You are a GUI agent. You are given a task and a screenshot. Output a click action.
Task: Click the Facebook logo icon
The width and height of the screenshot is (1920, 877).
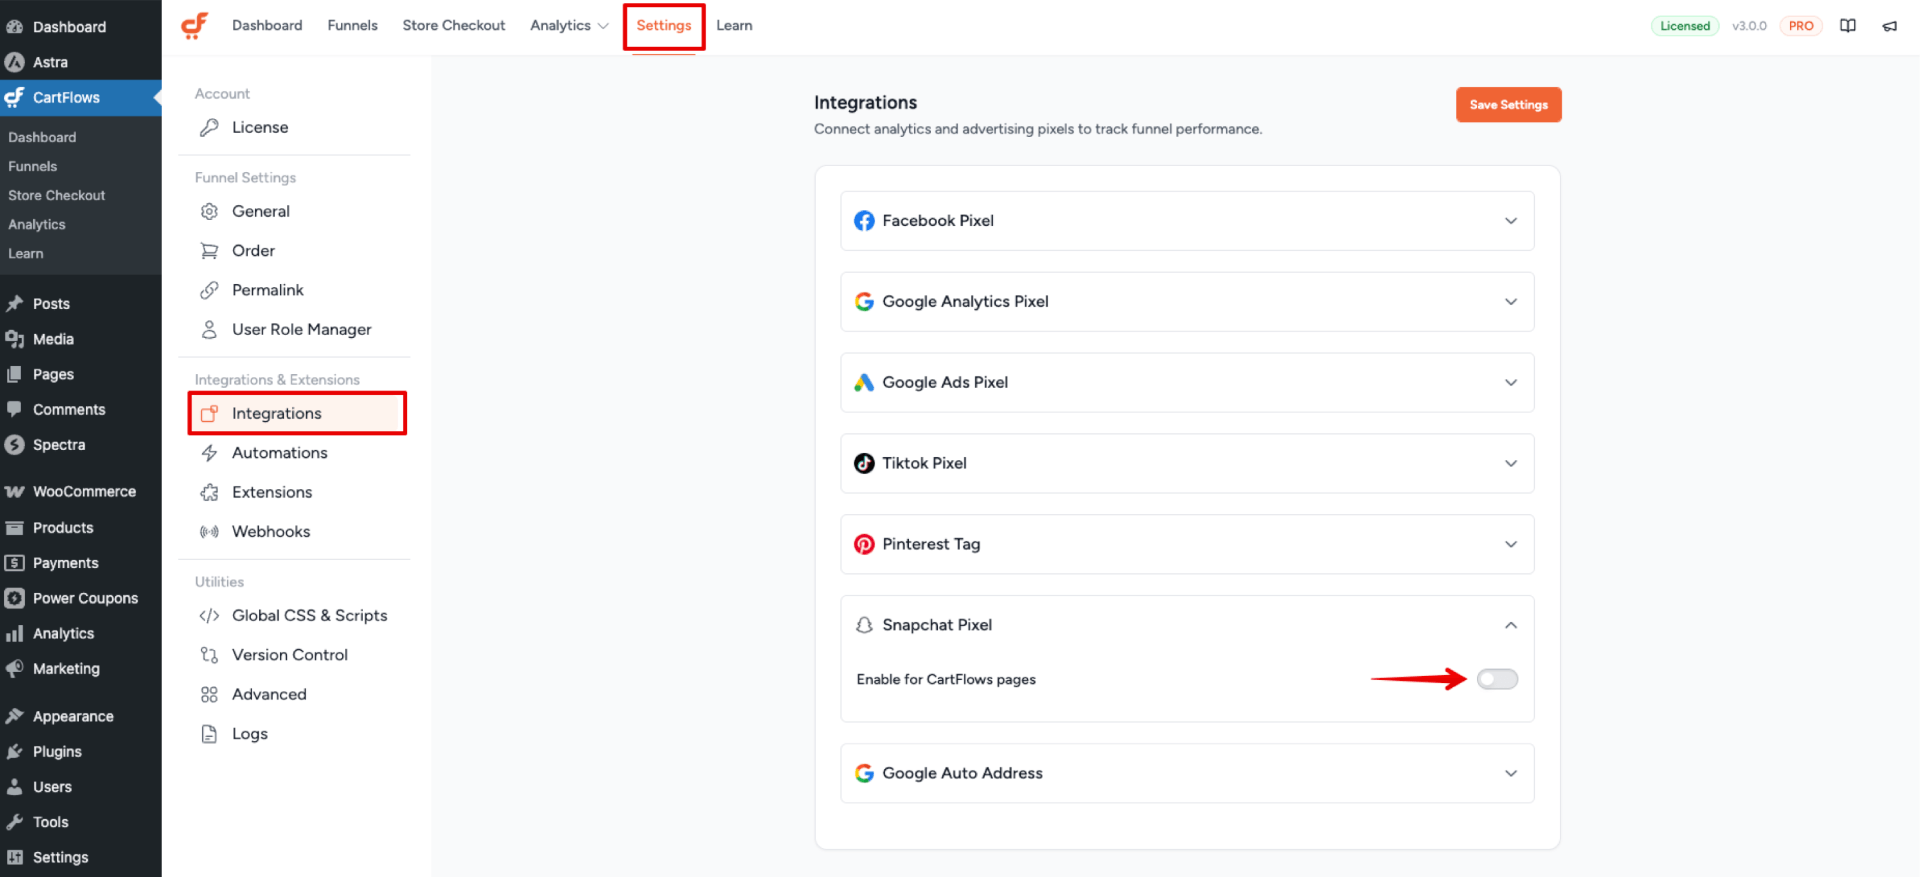pyautogui.click(x=864, y=221)
